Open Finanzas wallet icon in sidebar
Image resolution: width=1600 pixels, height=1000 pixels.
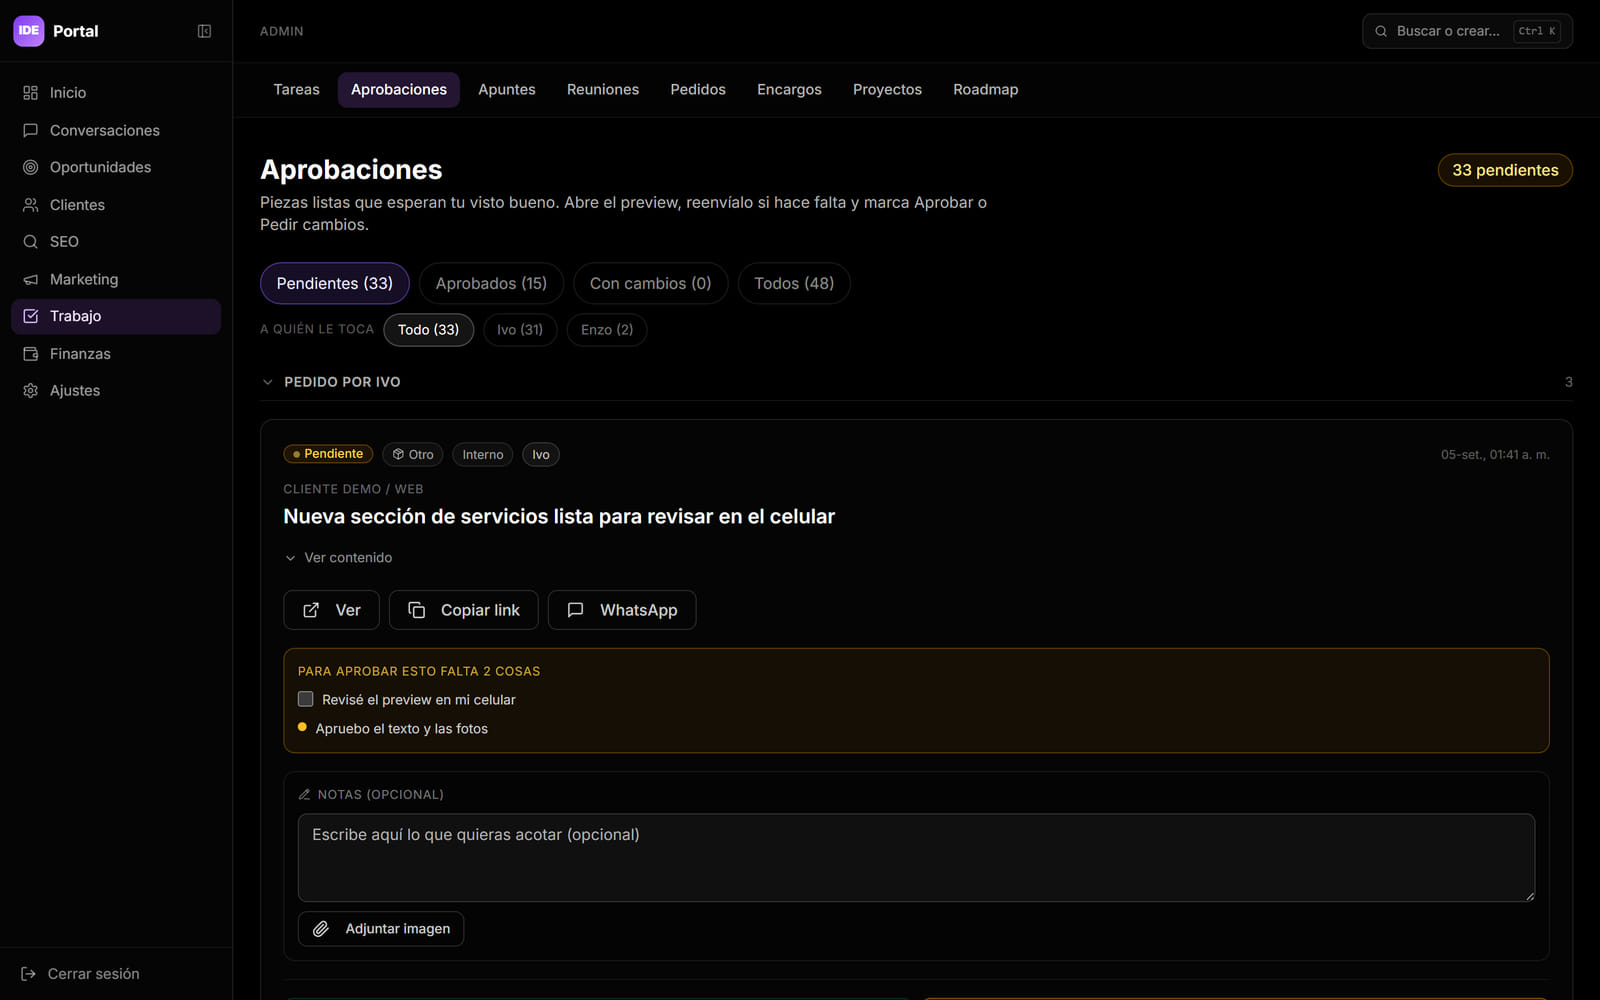pos(31,354)
